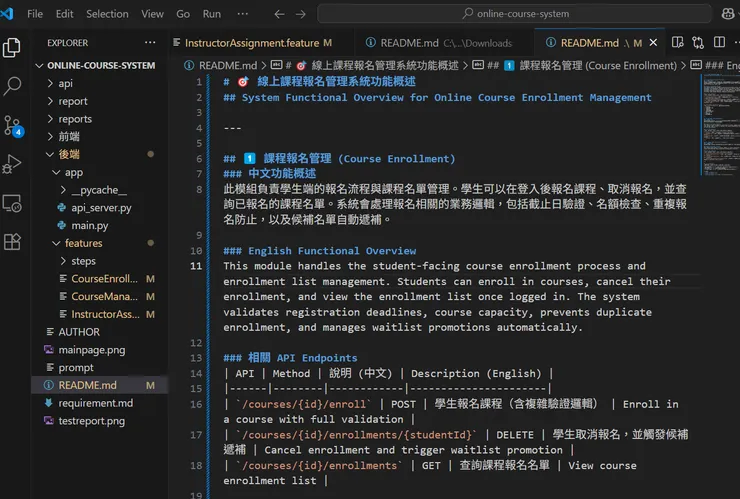This screenshot has width=740, height=499.
Task: Open CourseEnroll... feature file
Action: click(104, 279)
